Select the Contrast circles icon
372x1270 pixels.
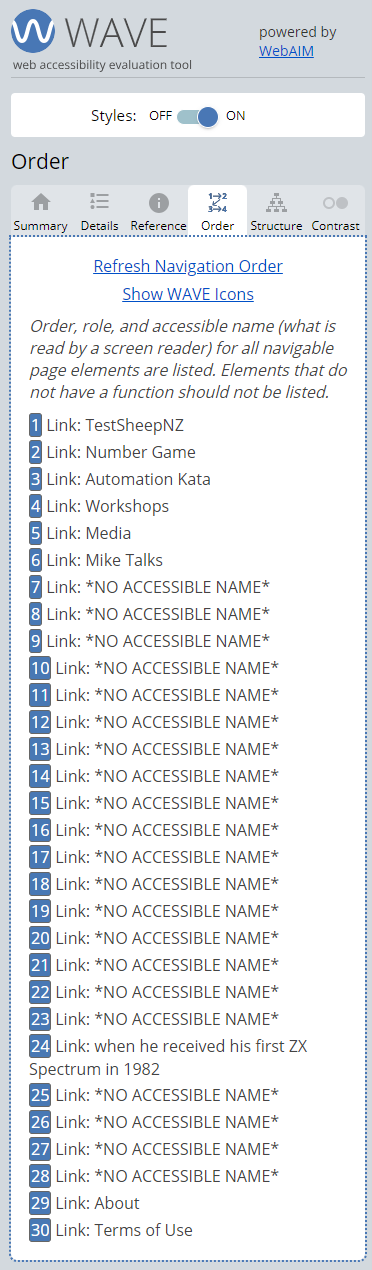coord(335,202)
